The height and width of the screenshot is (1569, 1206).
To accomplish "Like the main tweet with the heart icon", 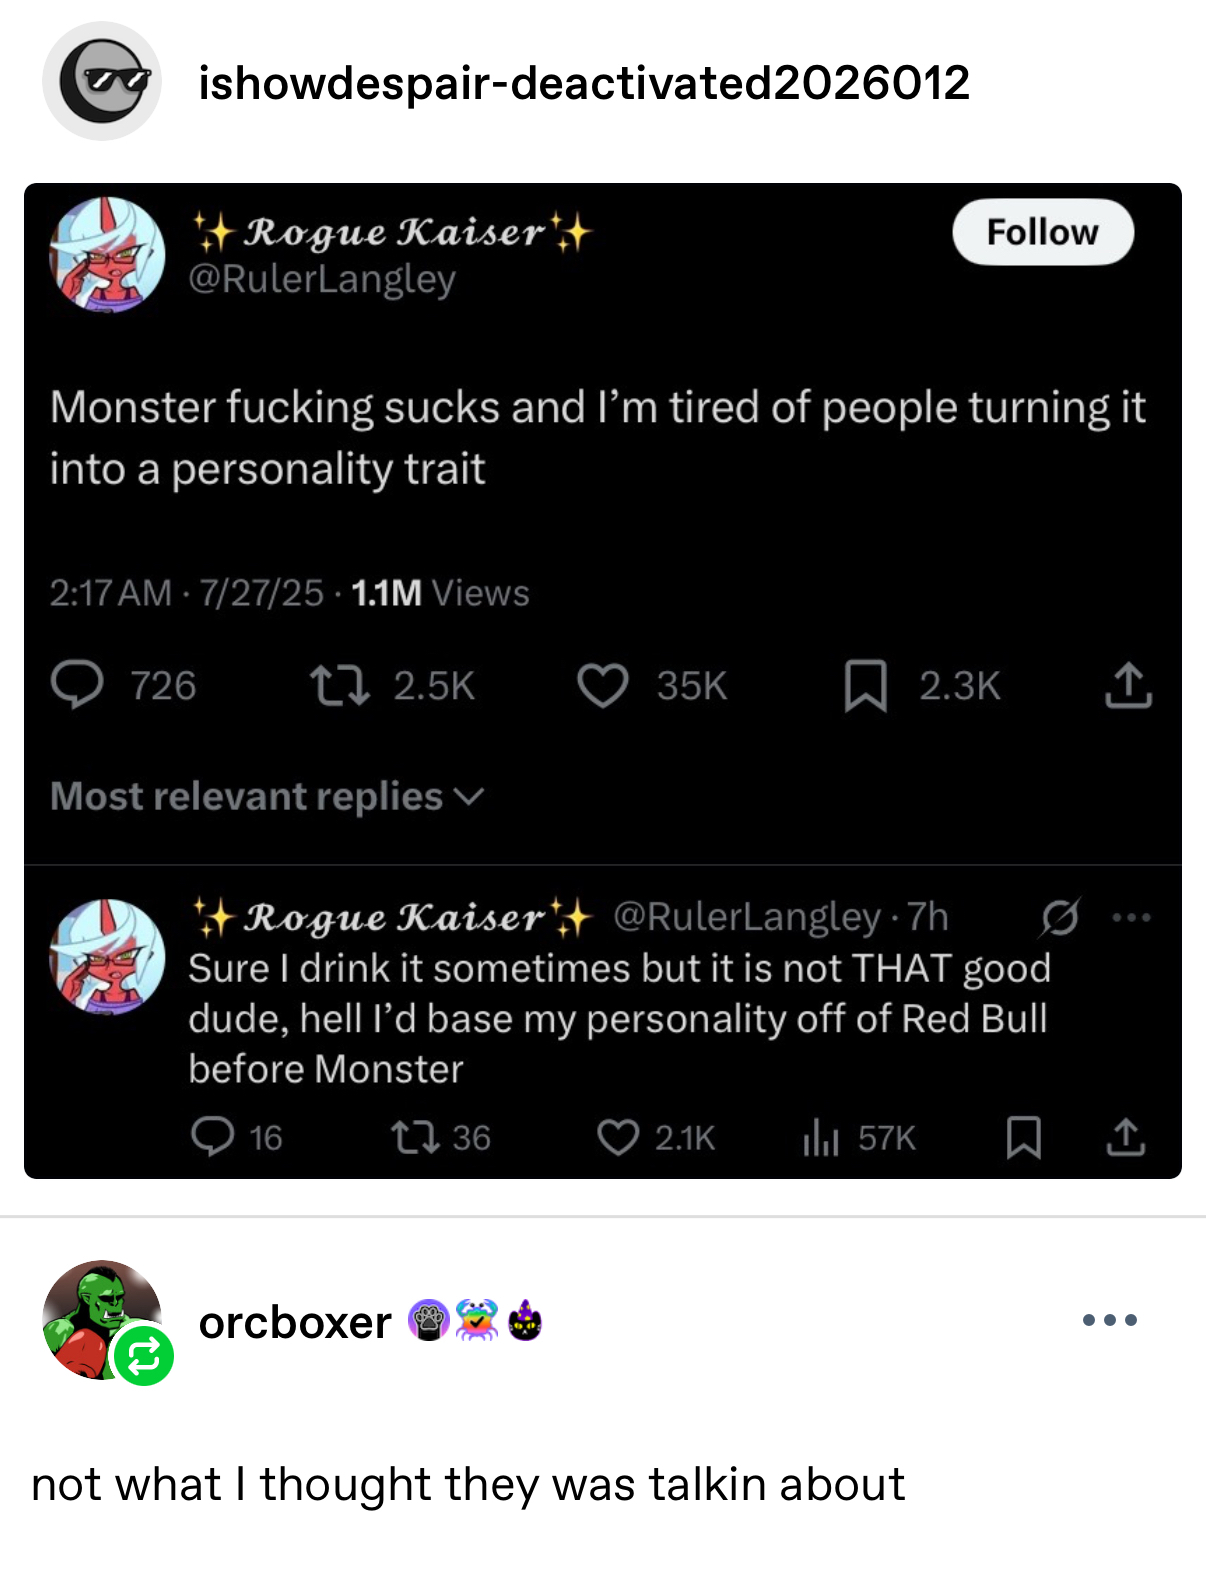I will (603, 686).
